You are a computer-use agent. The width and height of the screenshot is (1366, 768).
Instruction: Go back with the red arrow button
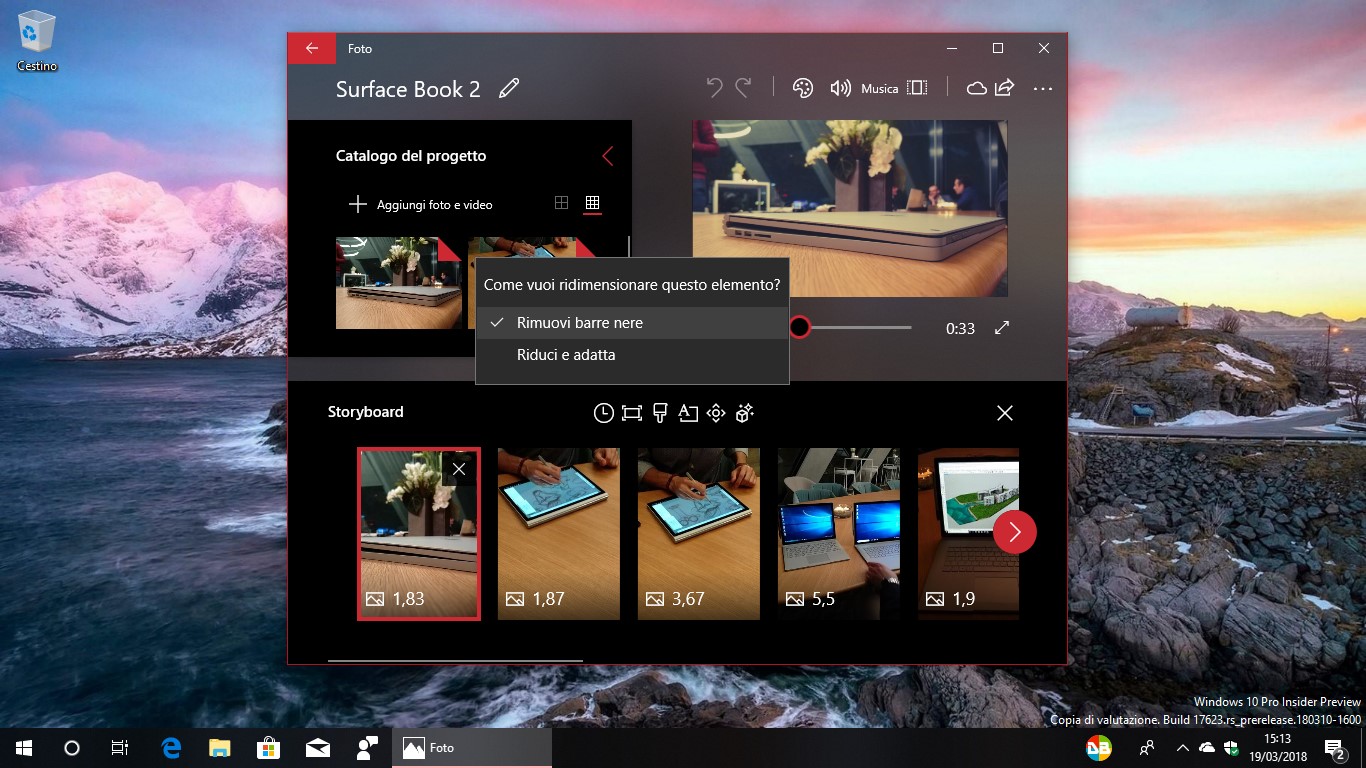point(312,48)
